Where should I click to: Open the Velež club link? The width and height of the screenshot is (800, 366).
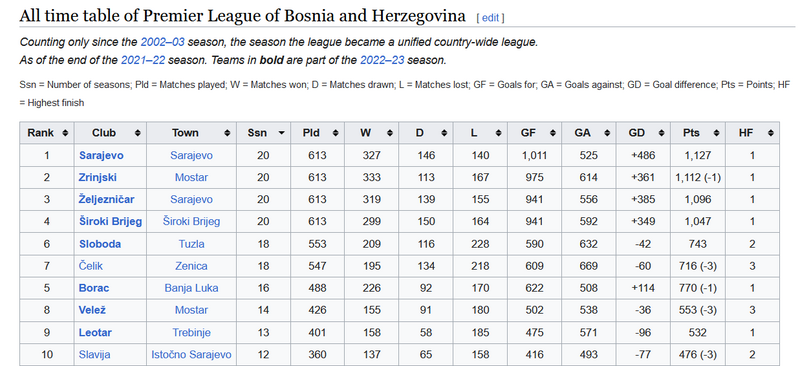coord(92,310)
